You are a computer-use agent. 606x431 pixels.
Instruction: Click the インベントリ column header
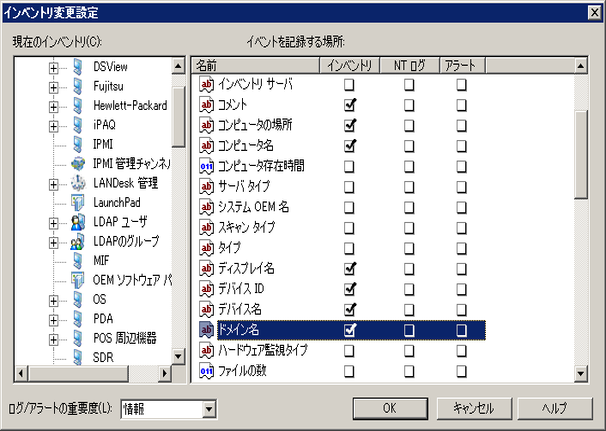tap(350, 66)
